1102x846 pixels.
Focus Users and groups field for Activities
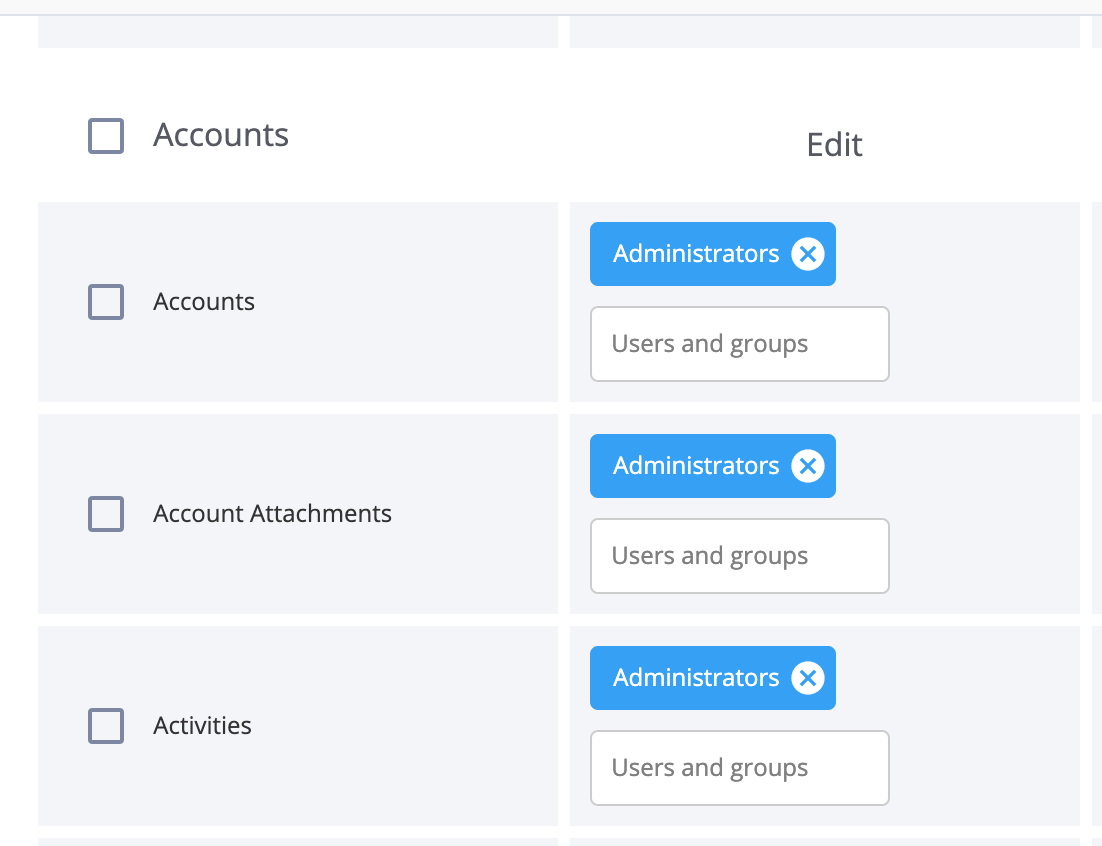click(x=739, y=768)
